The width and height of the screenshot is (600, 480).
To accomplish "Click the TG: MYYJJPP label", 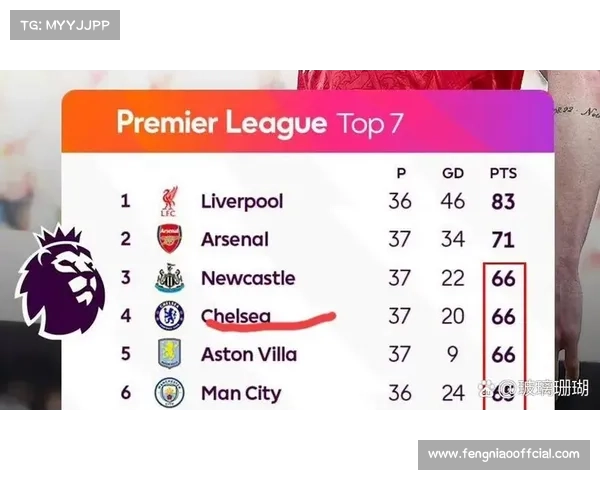I will click(x=64, y=24).
